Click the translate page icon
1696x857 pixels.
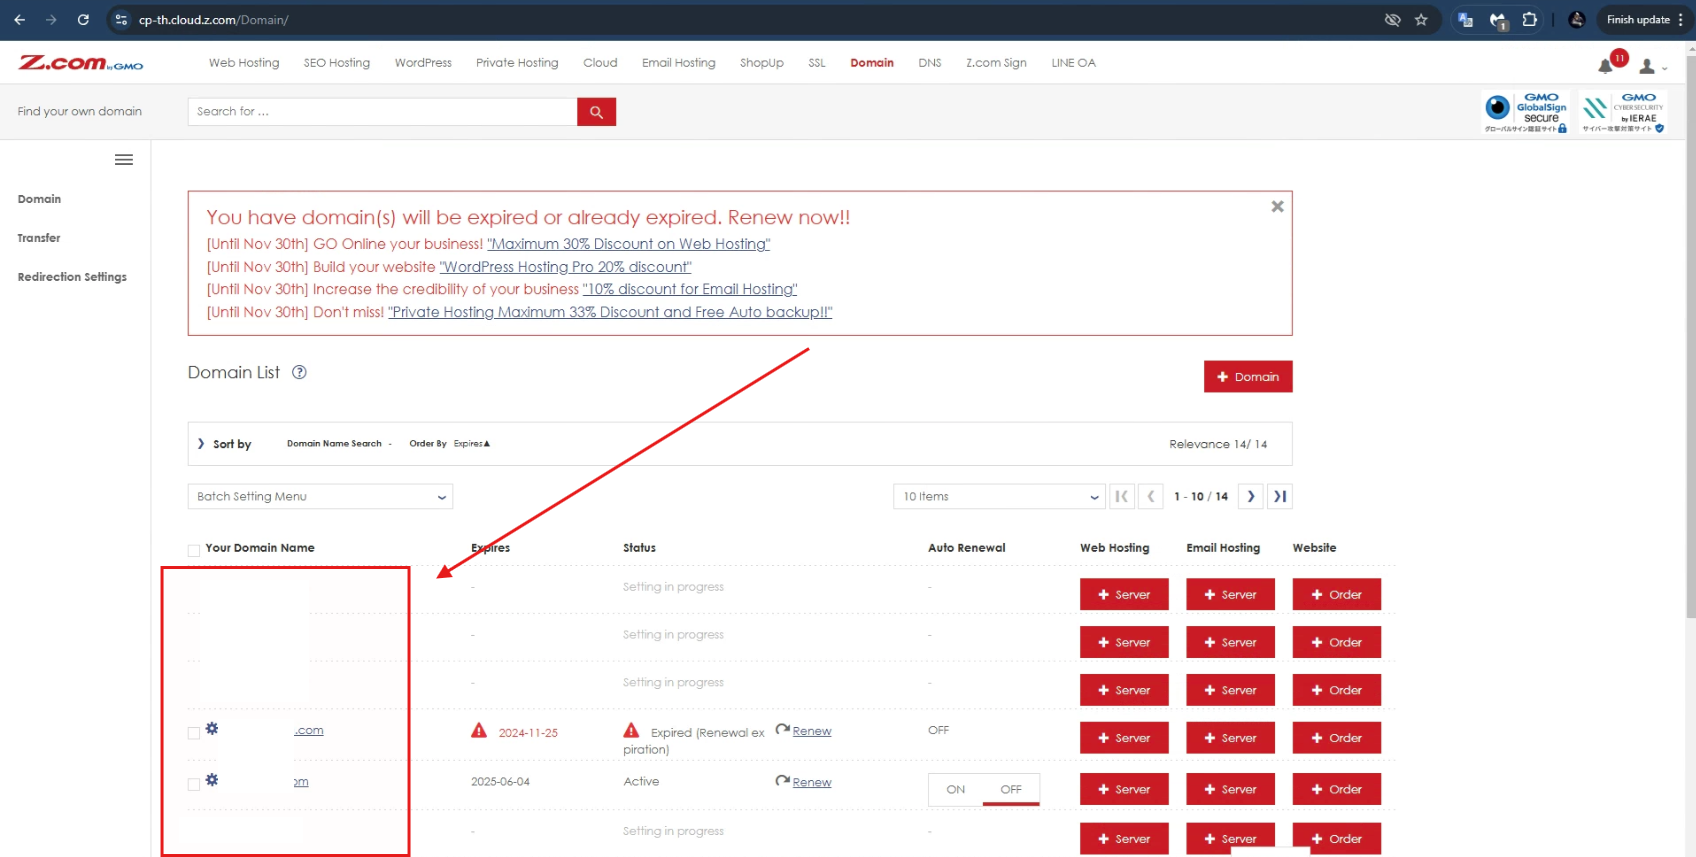[x=1465, y=20]
